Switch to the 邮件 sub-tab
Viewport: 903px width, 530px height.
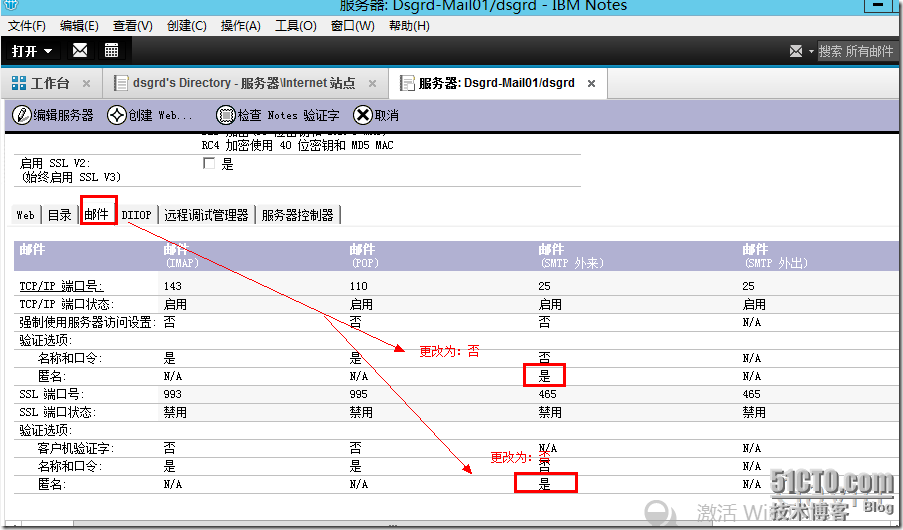pos(97,214)
